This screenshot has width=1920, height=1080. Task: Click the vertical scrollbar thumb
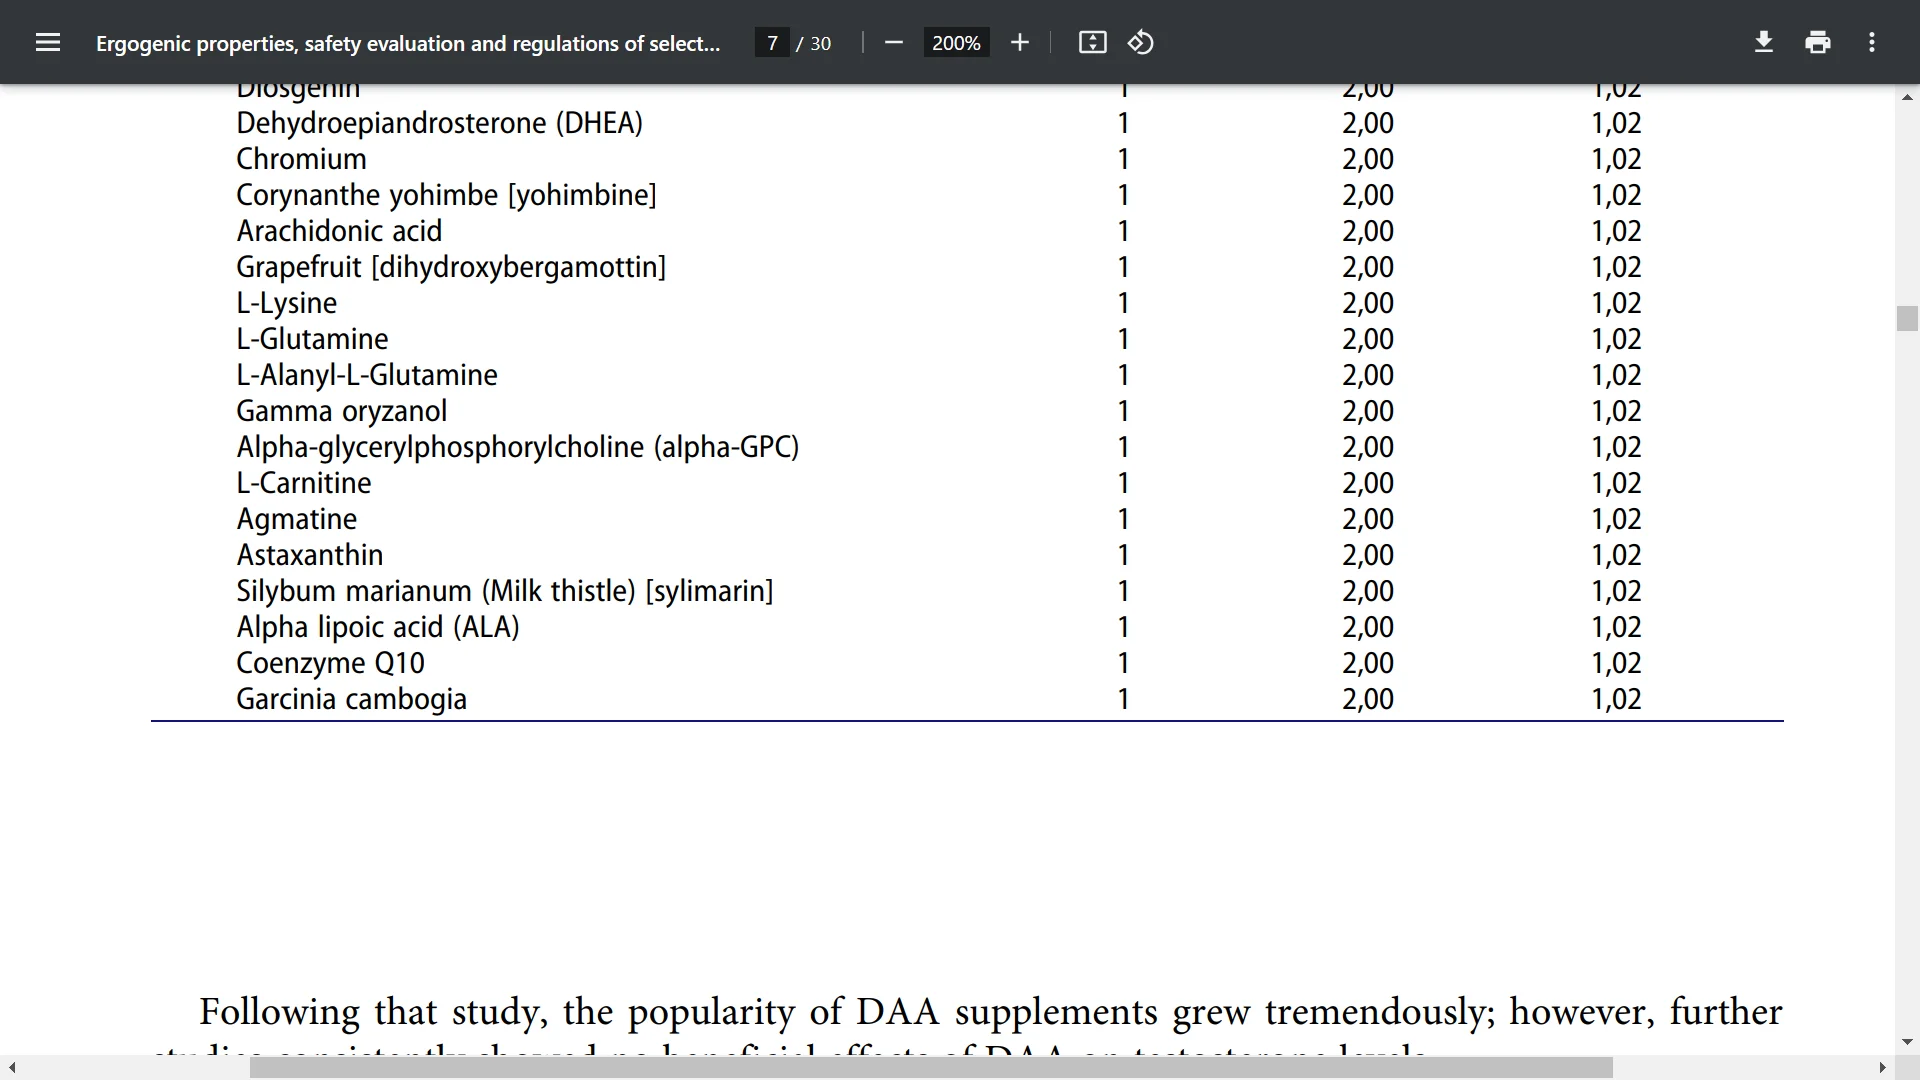pos(1907,318)
